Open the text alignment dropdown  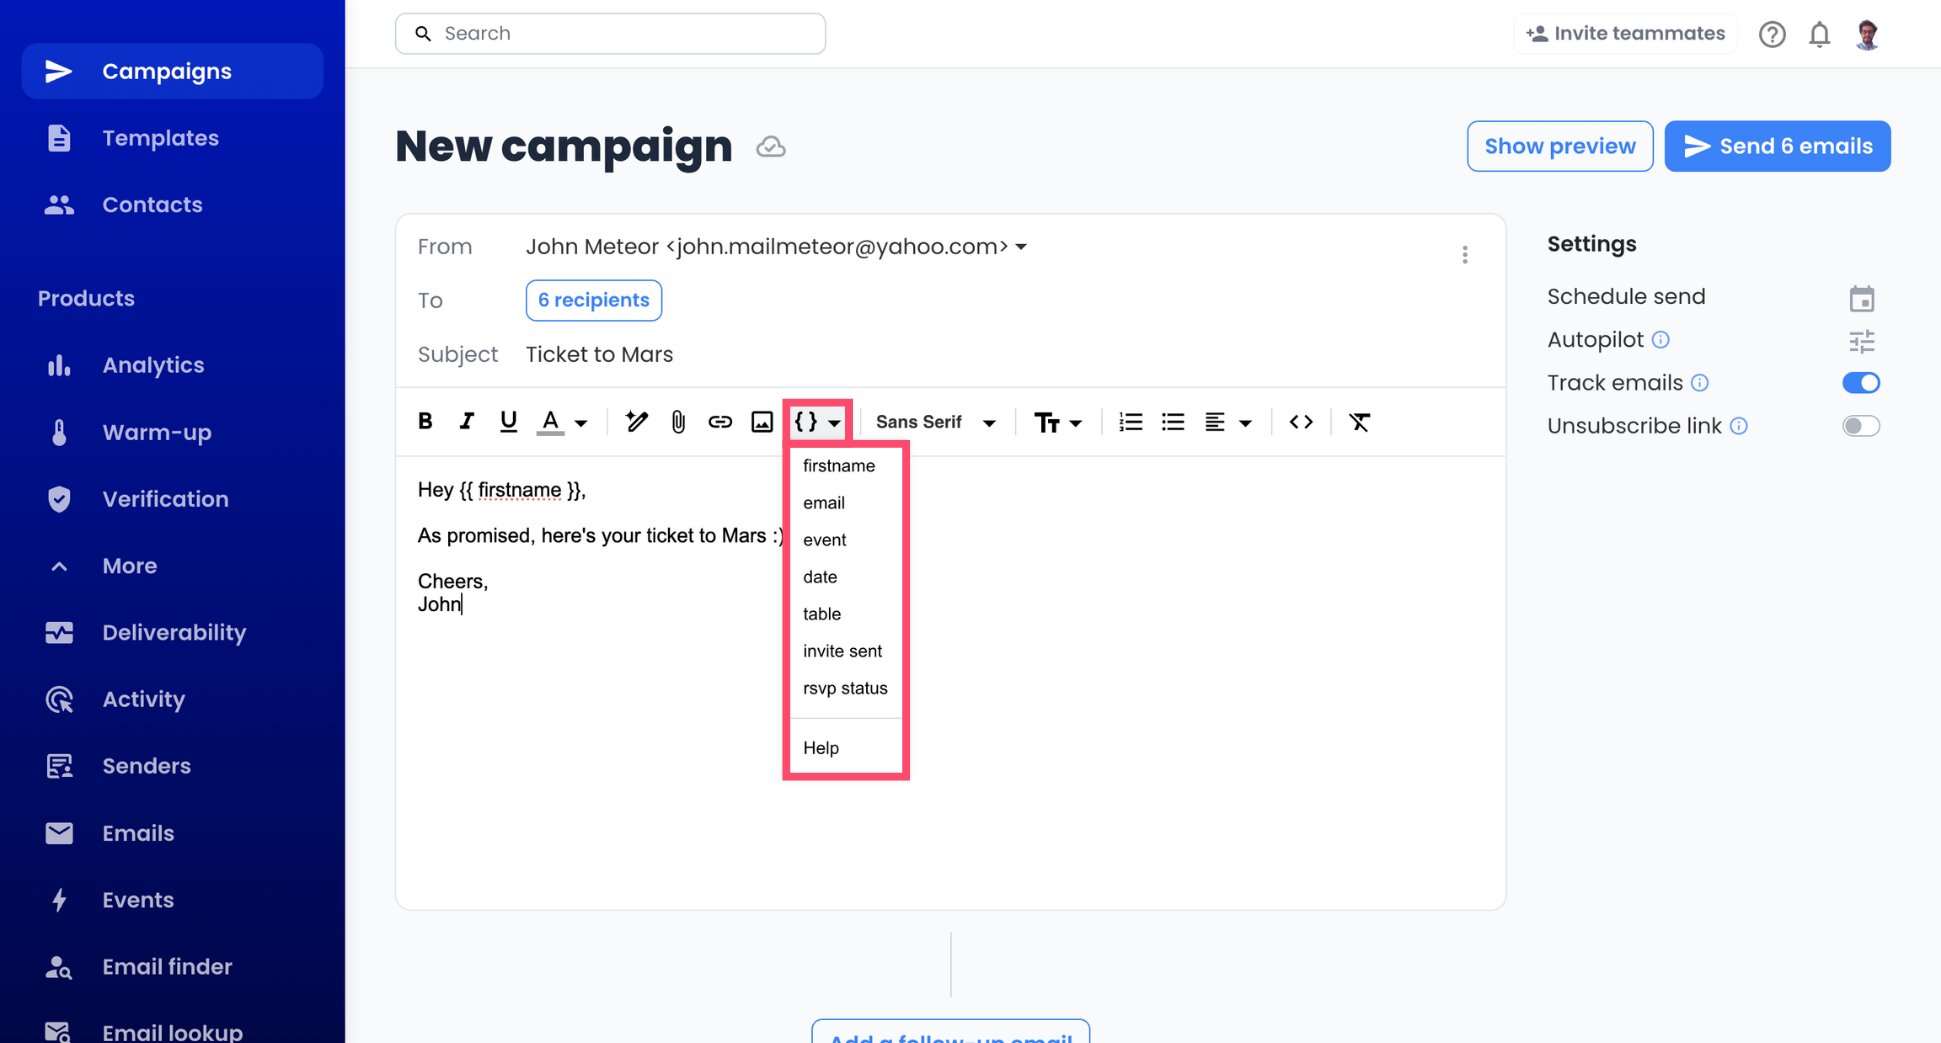(x=1228, y=422)
